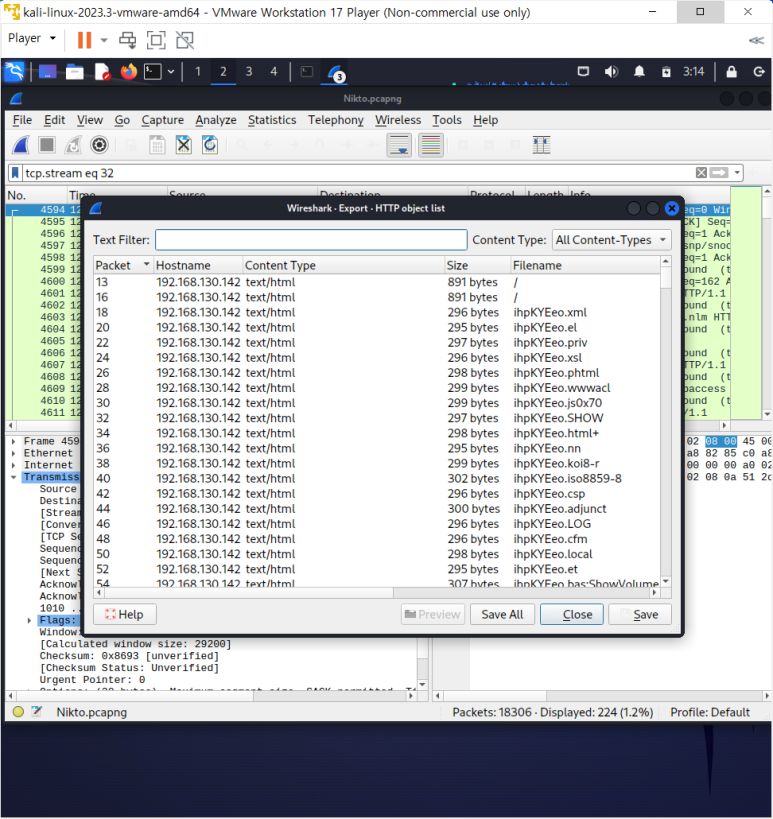The width and height of the screenshot is (773, 819).
Task: Click the Checksum: 0x8693 [unverified] detail line
Action: pos(130,656)
